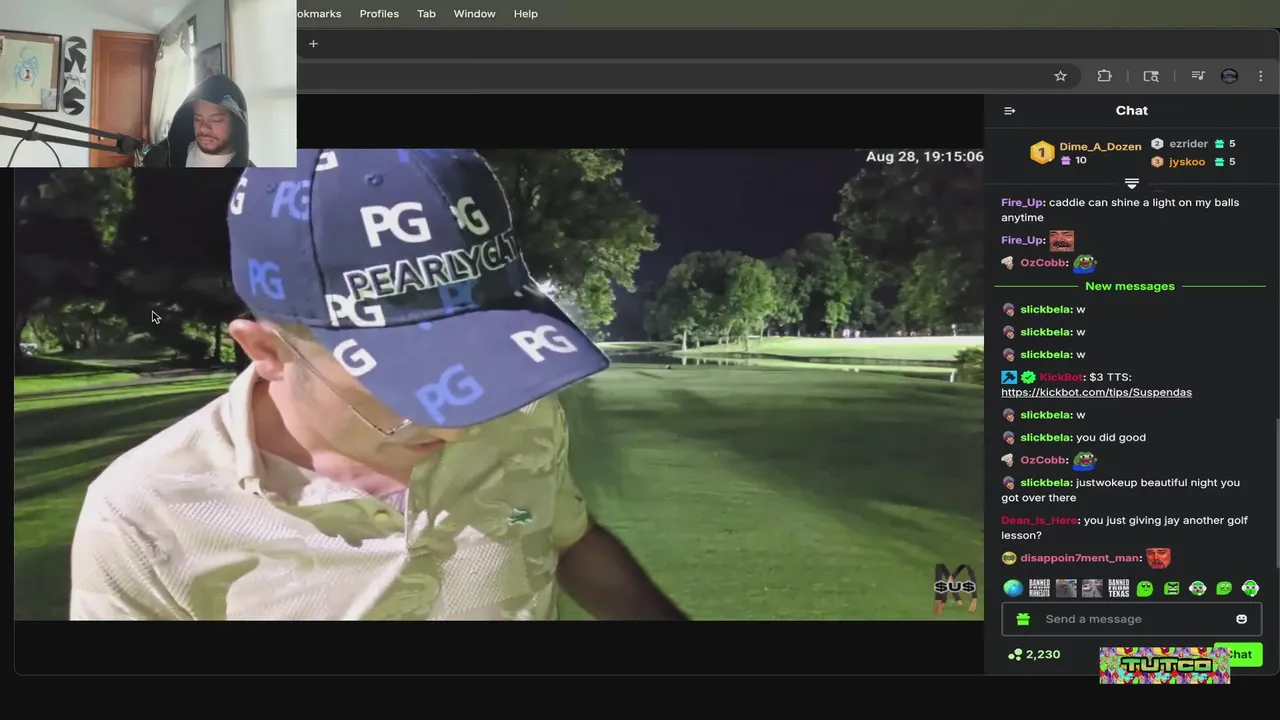Click the silver rank 2 badge by ezrider

click(1157, 143)
